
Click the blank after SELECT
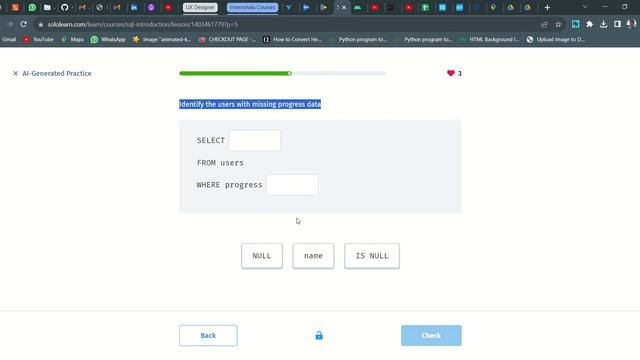click(255, 140)
